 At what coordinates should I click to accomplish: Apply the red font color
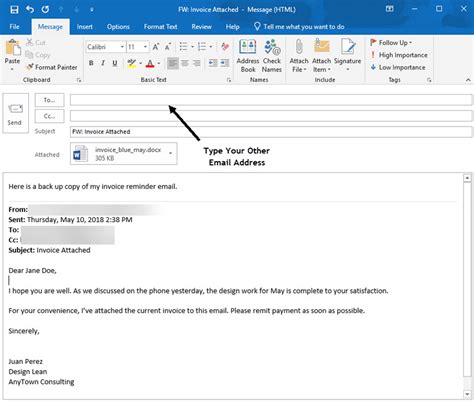click(150, 63)
